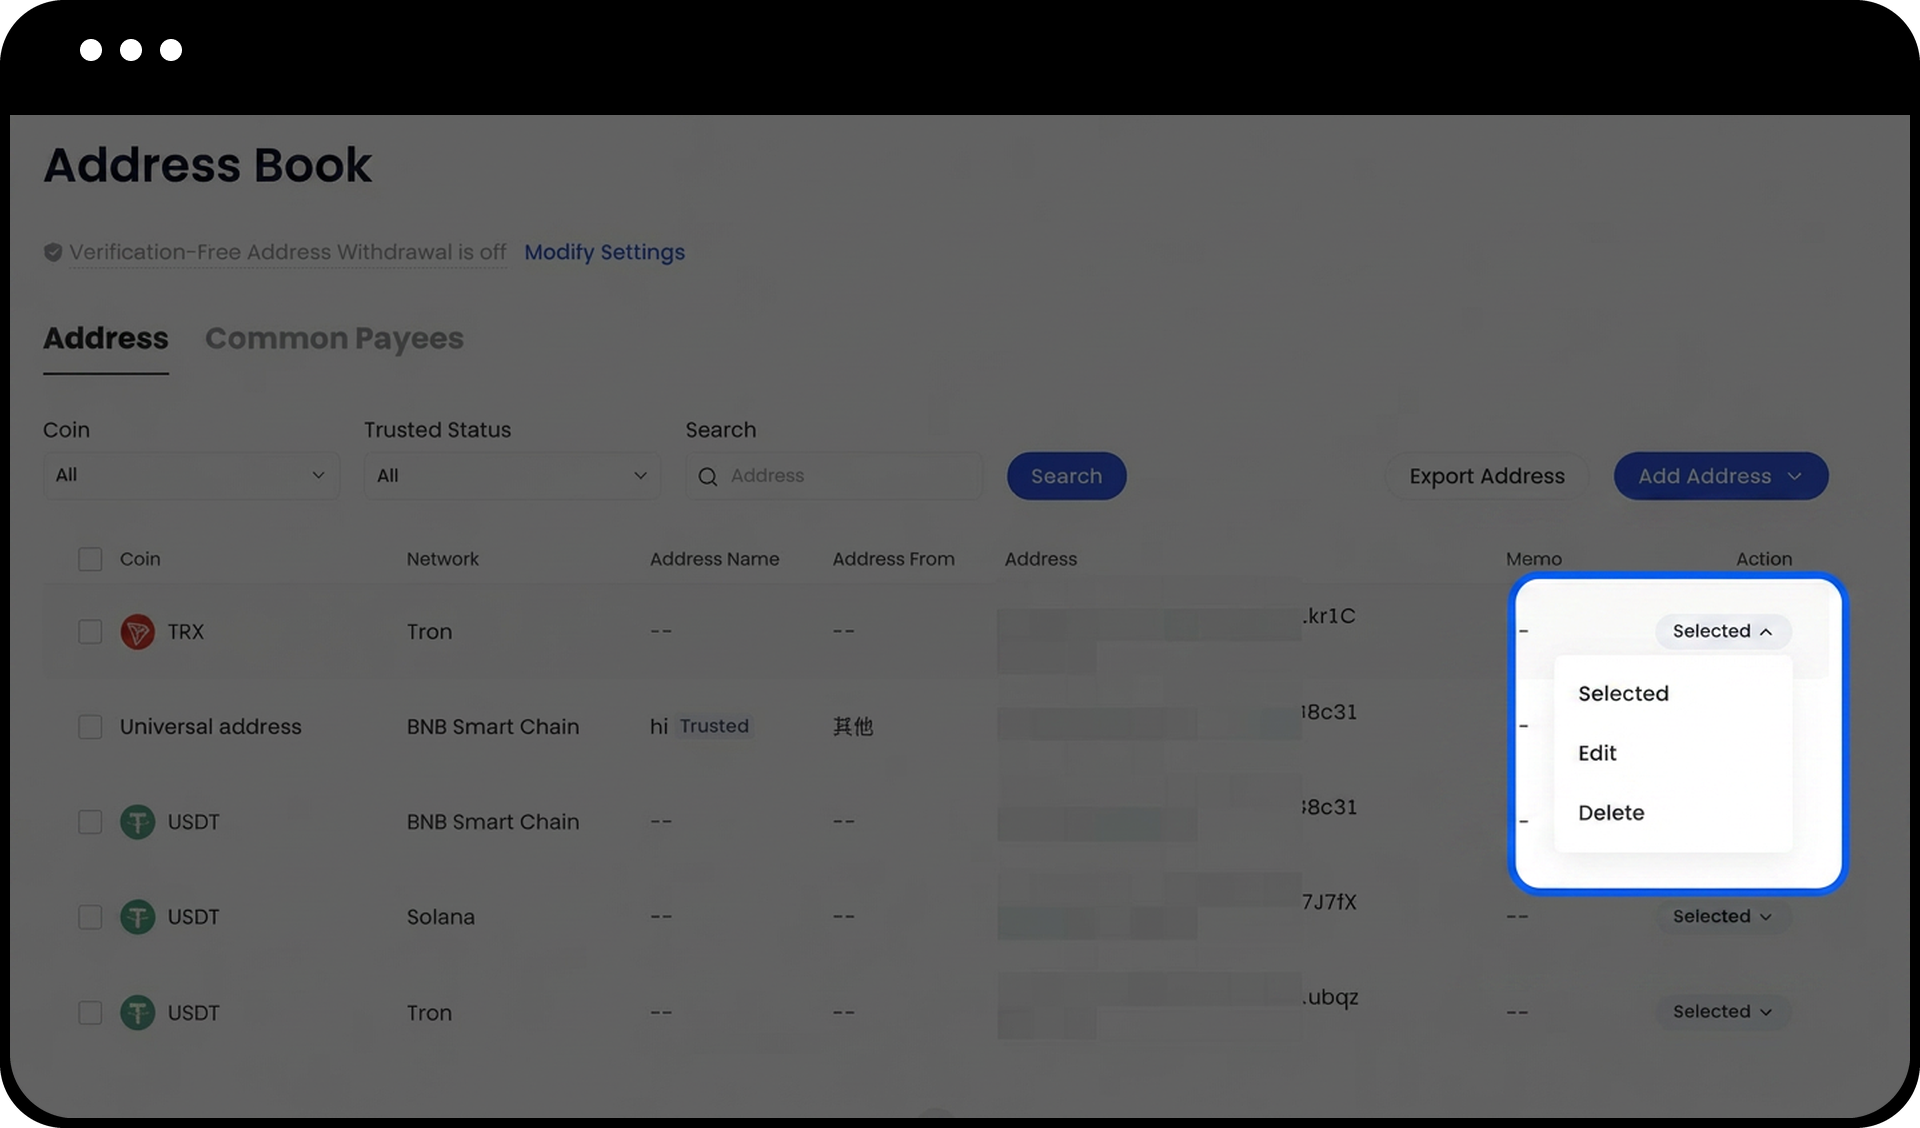The height and width of the screenshot is (1128, 1920).
Task: Click the Export Address button
Action: click(1486, 477)
